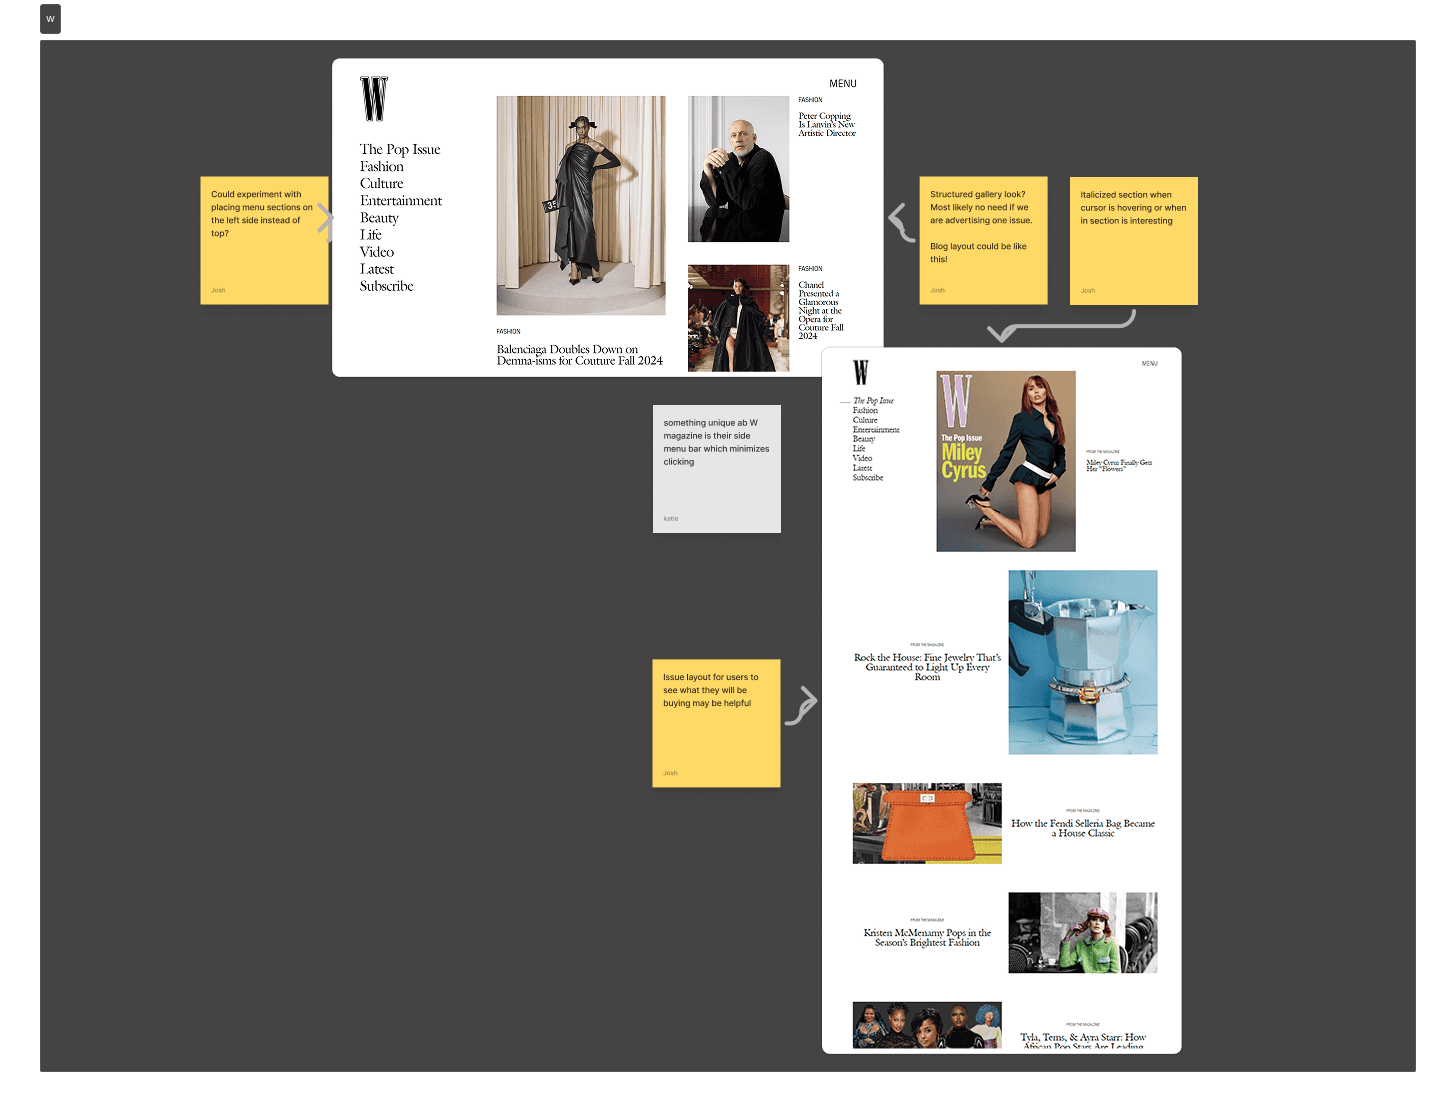
Task: Click the Chanel black cape runway photo
Action: tap(738, 318)
